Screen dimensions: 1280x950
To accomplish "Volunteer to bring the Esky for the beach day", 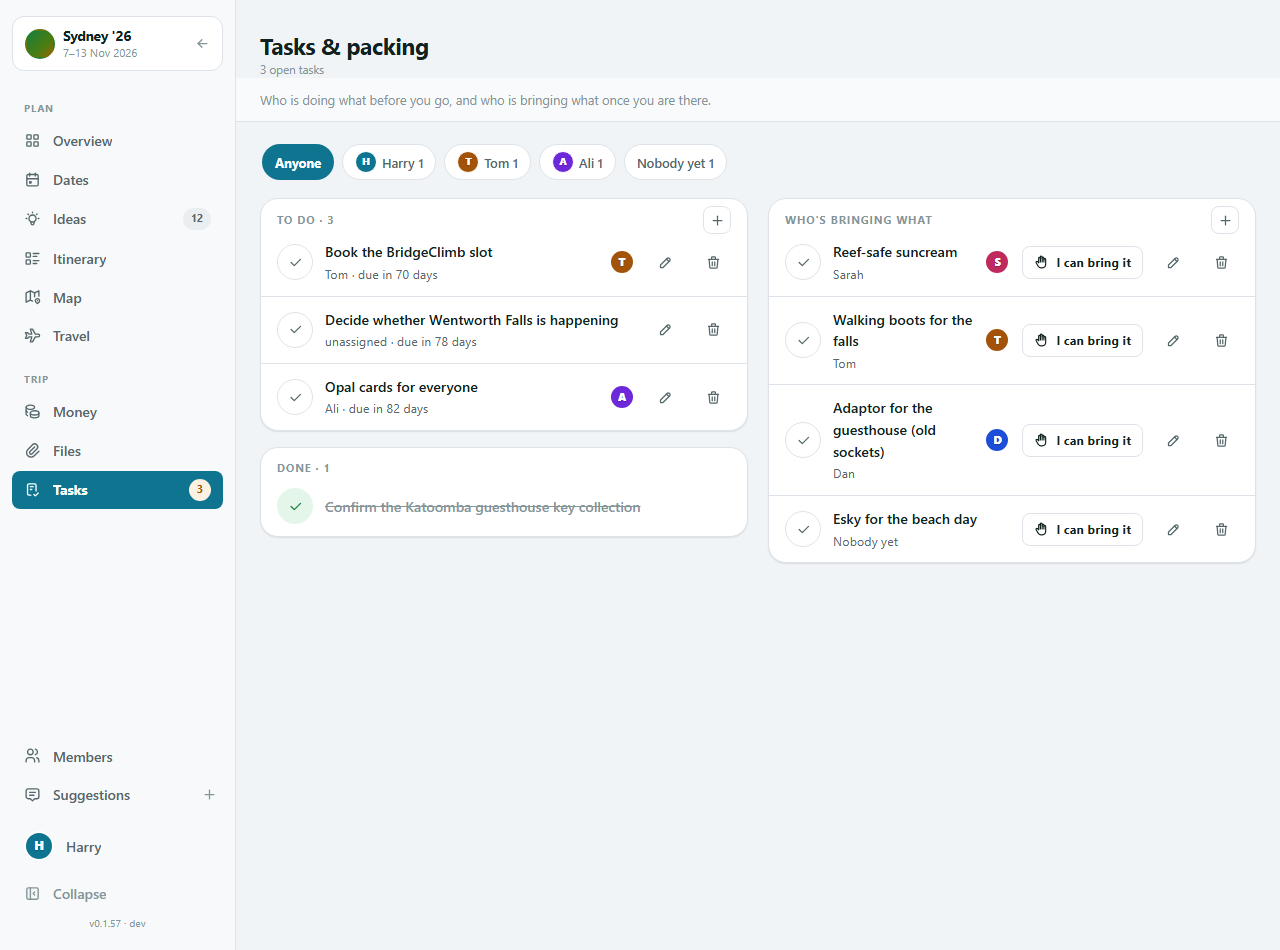I will 1082,530.
